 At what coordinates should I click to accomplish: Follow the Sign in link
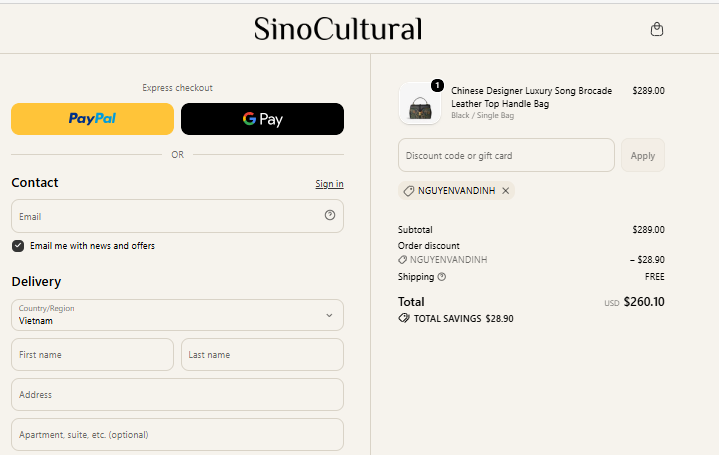click(329, 183)
